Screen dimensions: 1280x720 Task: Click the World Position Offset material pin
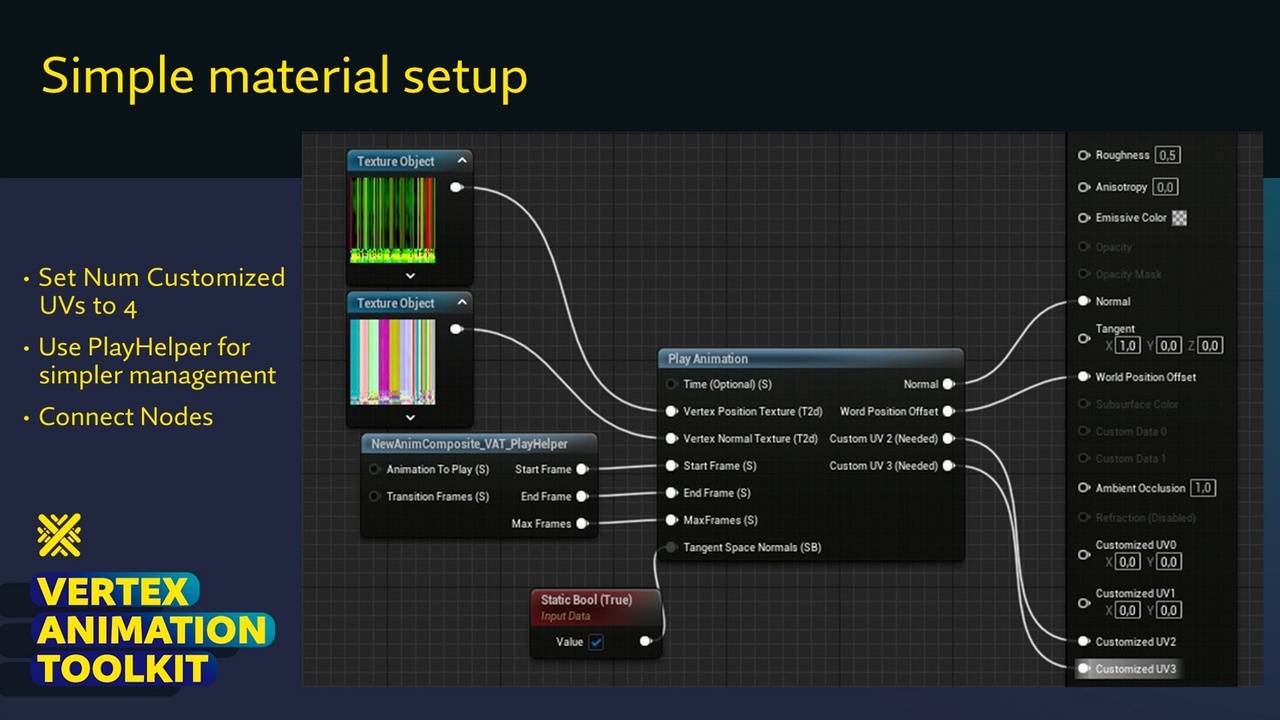[1084, 377]
